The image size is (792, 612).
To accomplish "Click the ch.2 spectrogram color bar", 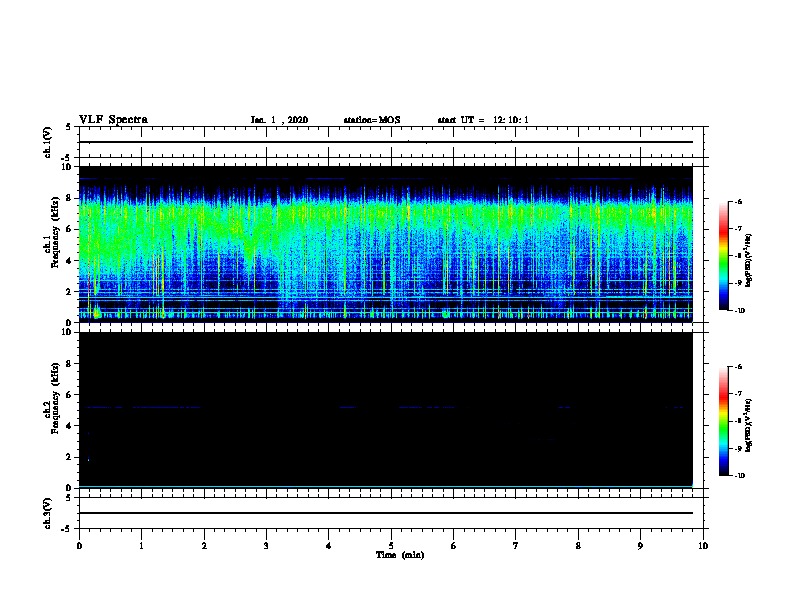I will tap(723, 421).
